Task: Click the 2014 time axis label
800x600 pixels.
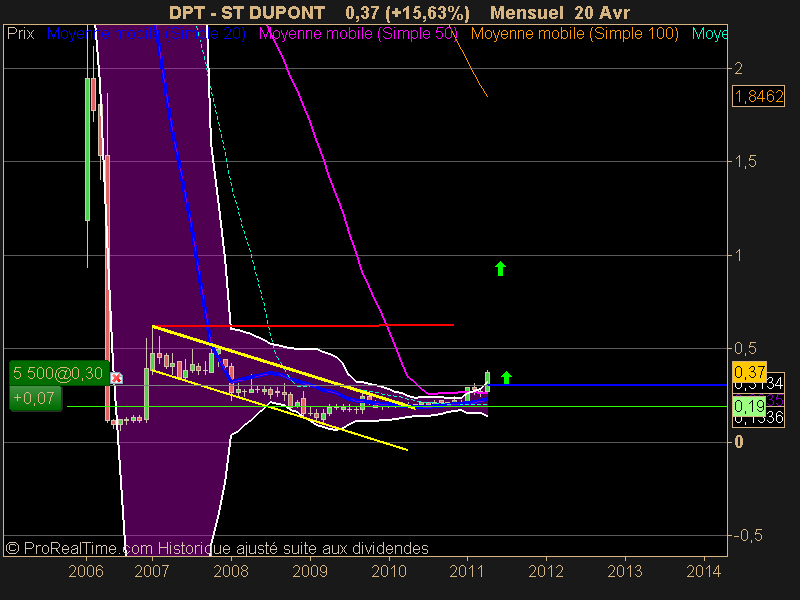Action: pos(704,571)
